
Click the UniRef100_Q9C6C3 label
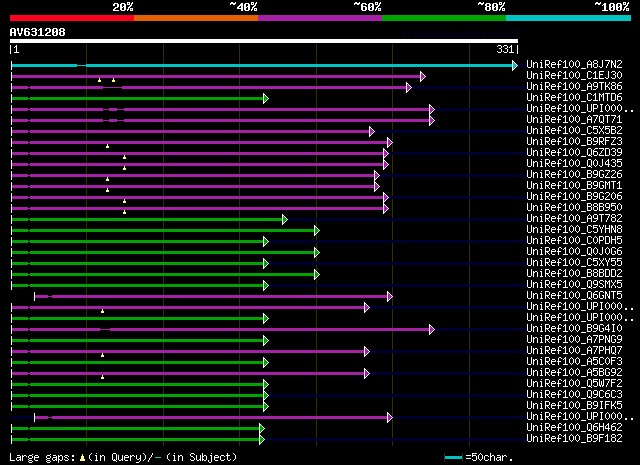[x=574, y=395]
